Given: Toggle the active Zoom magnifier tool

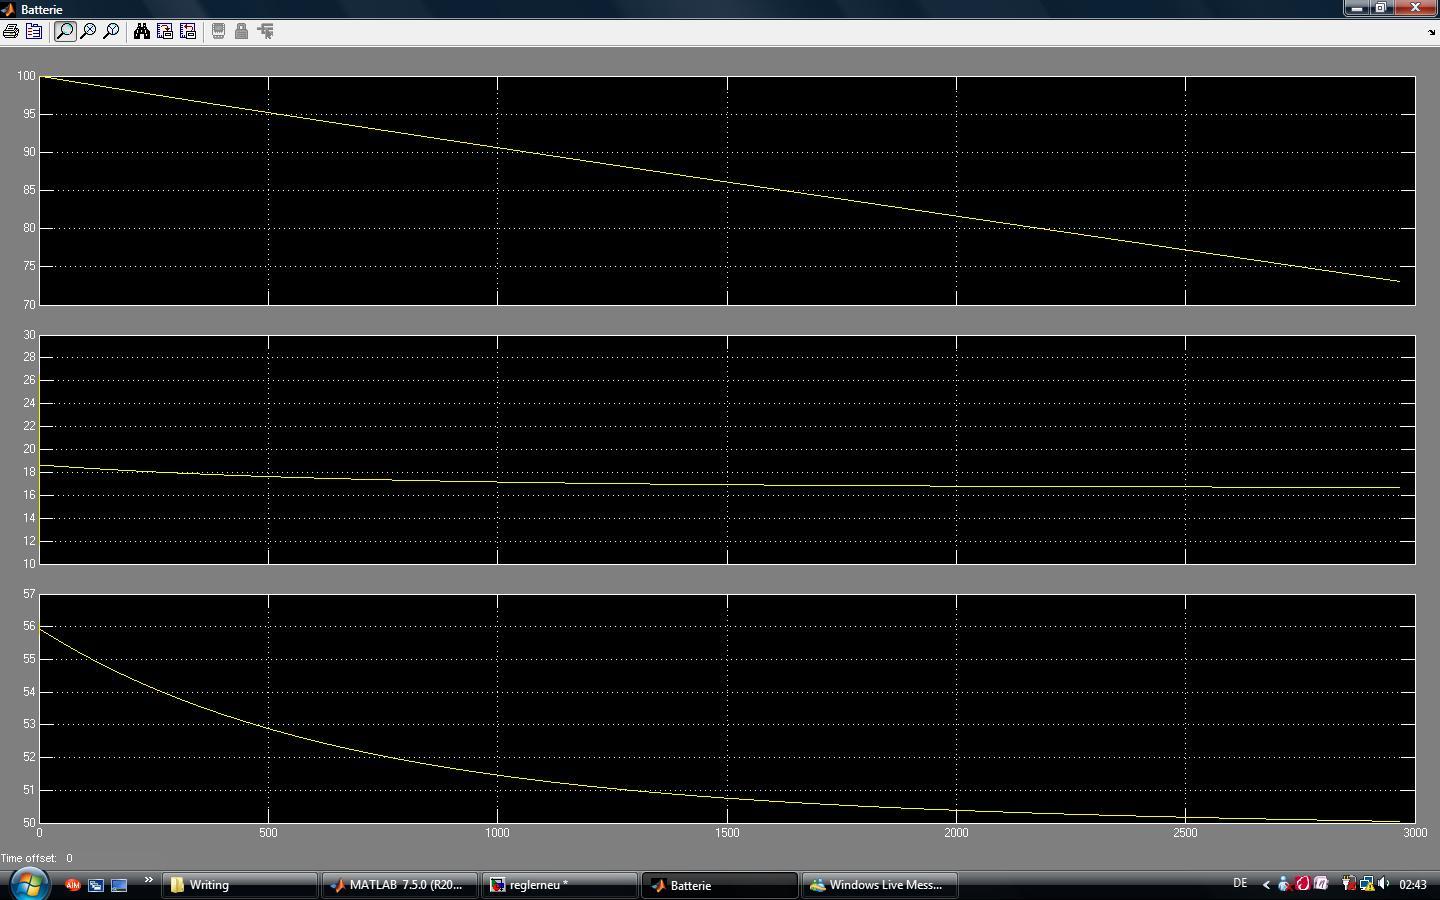Looking at the screenshot, I should pos(65,32).
